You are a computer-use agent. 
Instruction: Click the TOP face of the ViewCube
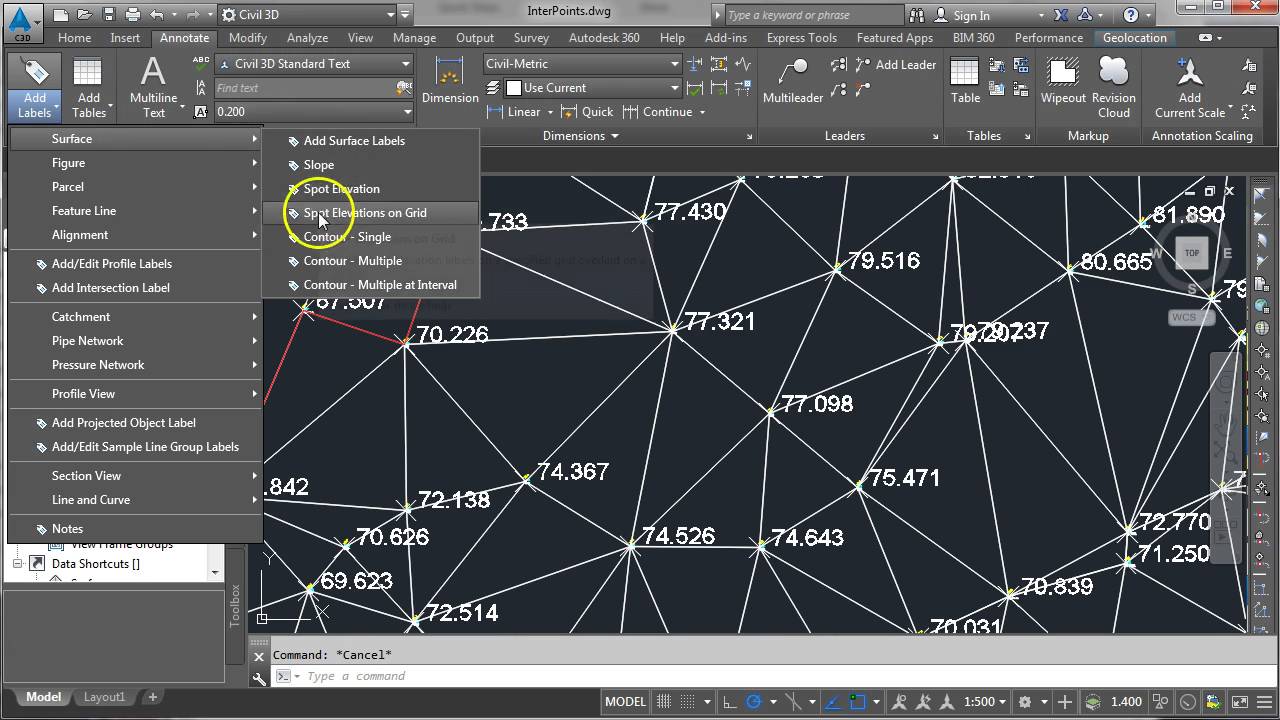1191,253
